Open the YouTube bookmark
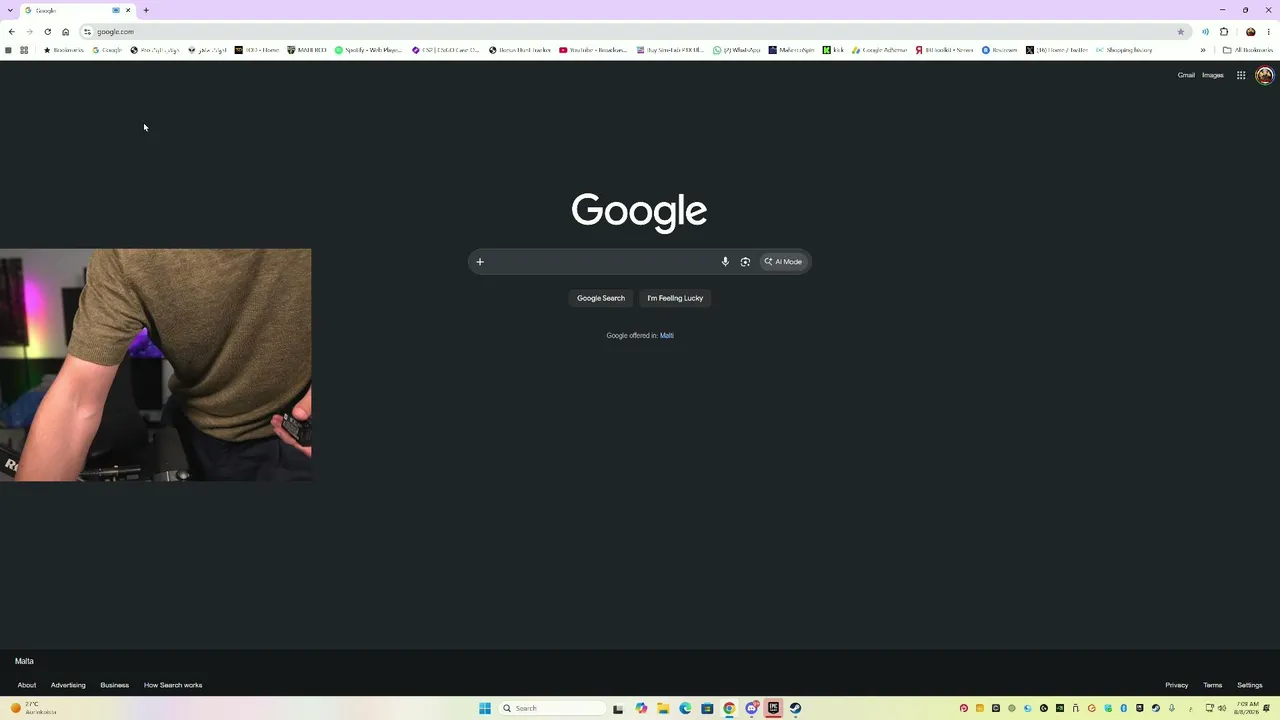The height and width of the screenshot is (720, 1280). pos(593,50)
